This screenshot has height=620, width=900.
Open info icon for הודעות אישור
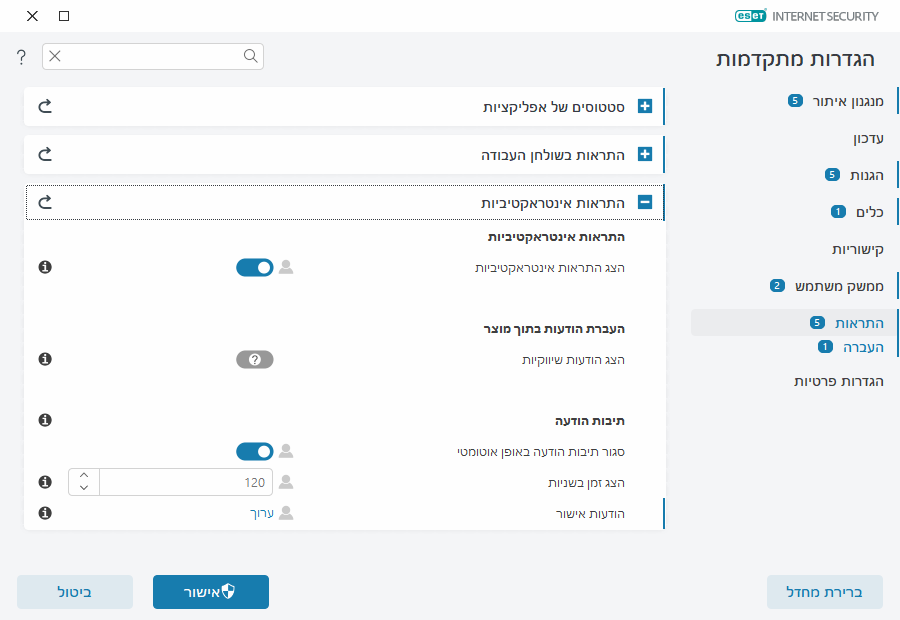point(45,513)
